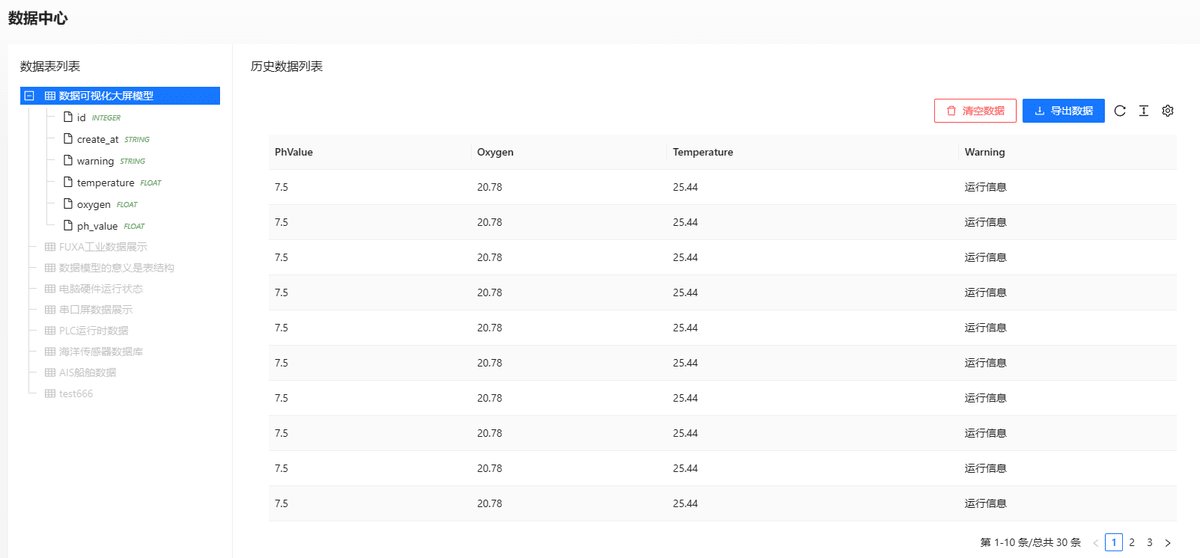Click 清空数据 button
The height and width of the screenshot is (558, 1200).
[x=975, y=111]
